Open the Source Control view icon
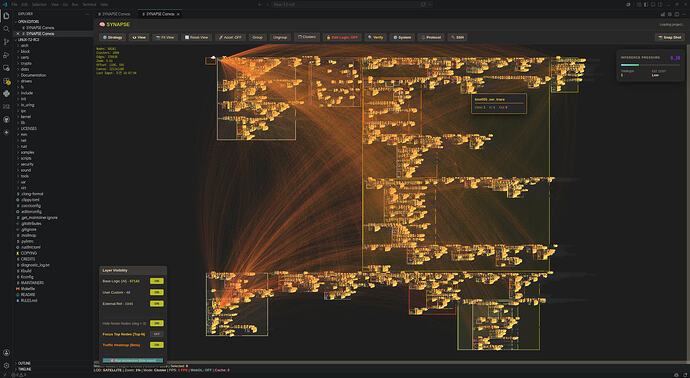 (6, 42)
